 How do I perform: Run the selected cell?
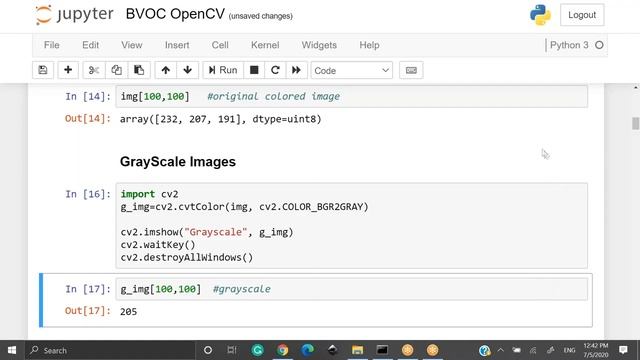tap(223, 70)
